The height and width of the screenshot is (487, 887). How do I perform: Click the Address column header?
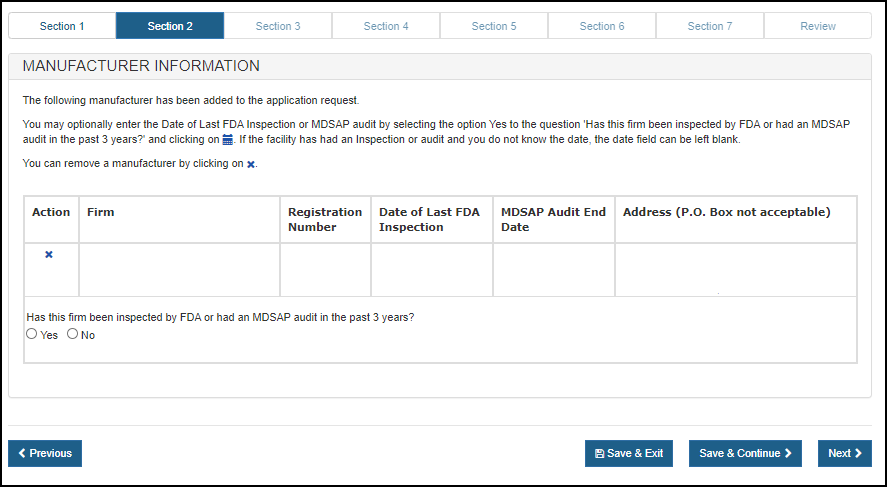tap(726, 212)
